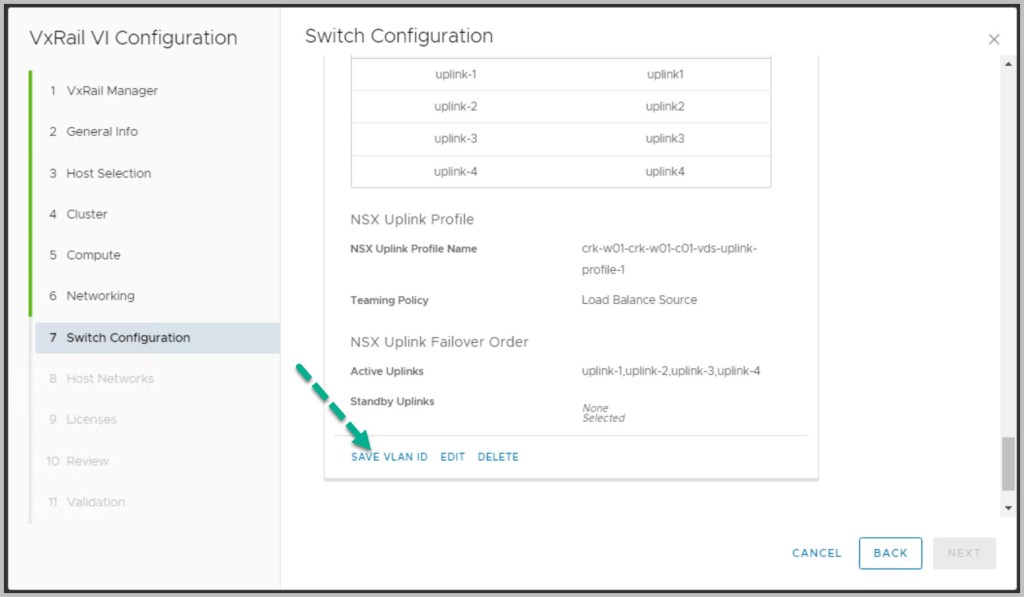The width and height of the screenshot is (1024, 597).
Task: Click the uplink4 table cell
Action: click(x=665, y=172)
